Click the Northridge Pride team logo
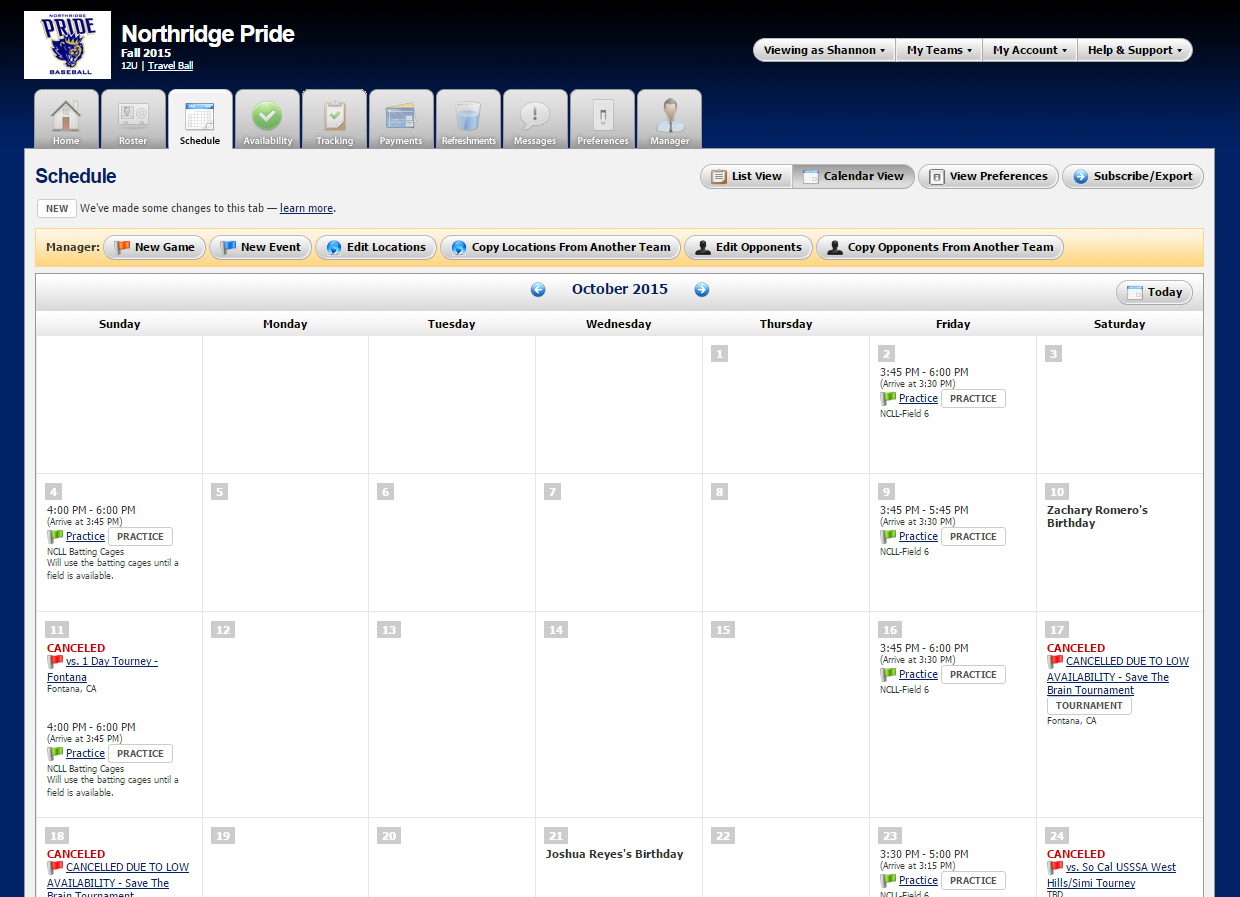1240x897 pixels. coord(67,45)
